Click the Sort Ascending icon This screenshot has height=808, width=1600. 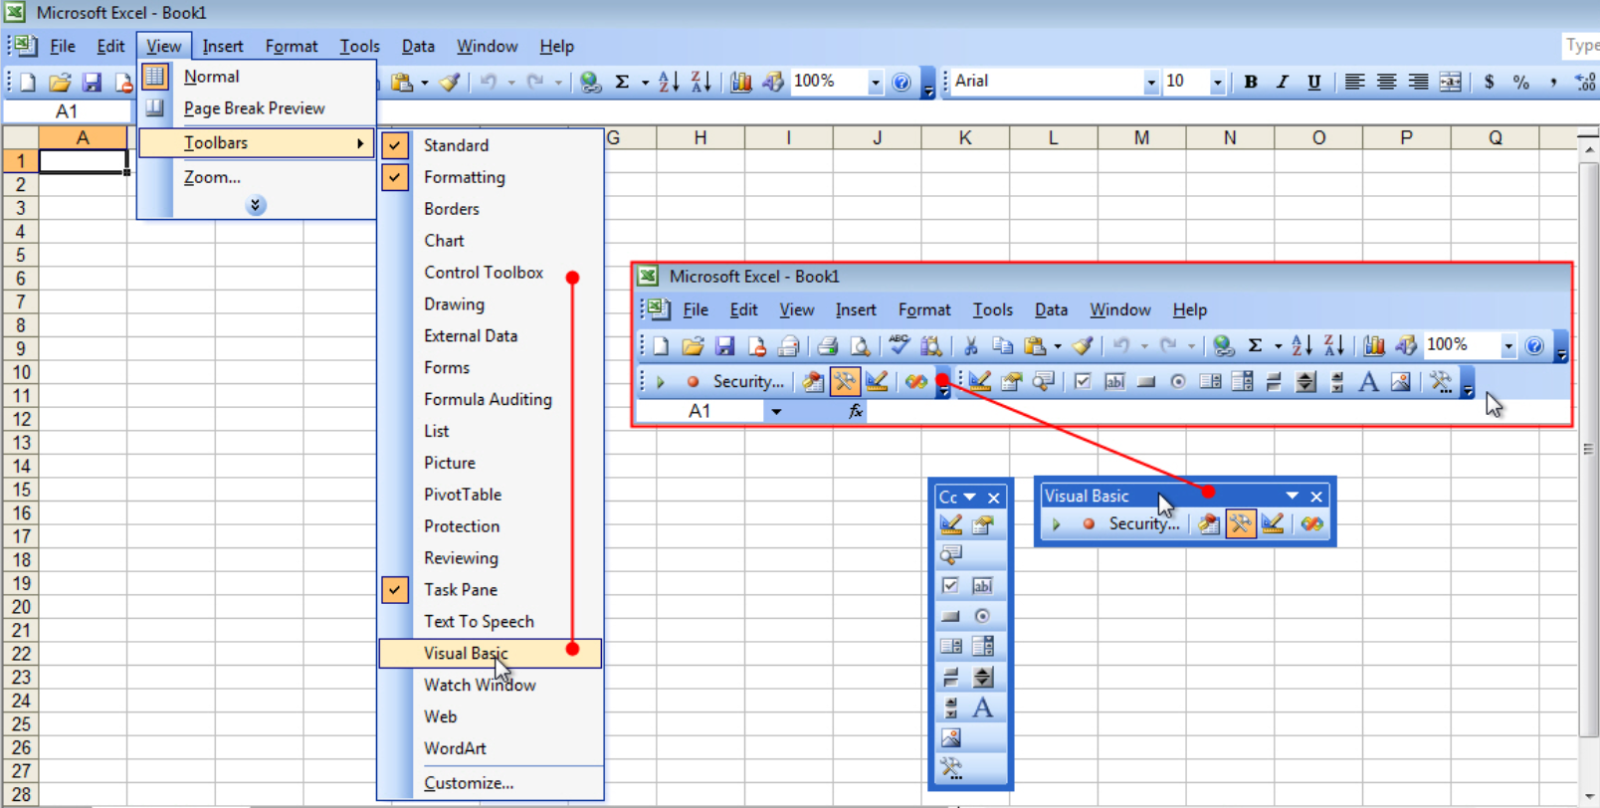pyautogui.click(x=669, y=82)
